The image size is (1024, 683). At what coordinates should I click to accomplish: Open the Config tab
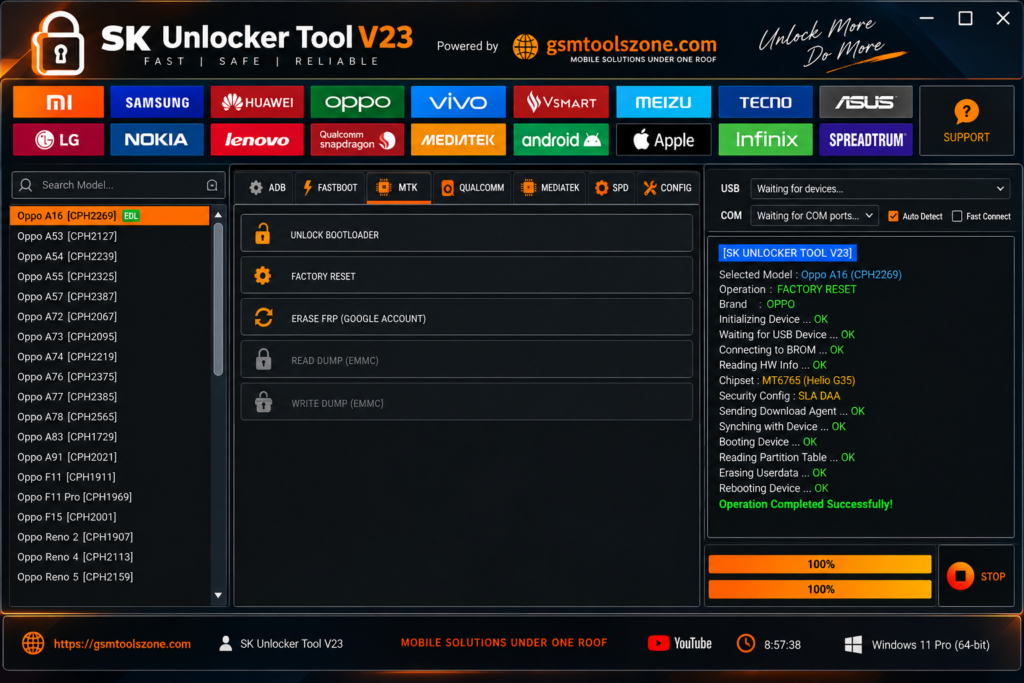coord(667,187)
